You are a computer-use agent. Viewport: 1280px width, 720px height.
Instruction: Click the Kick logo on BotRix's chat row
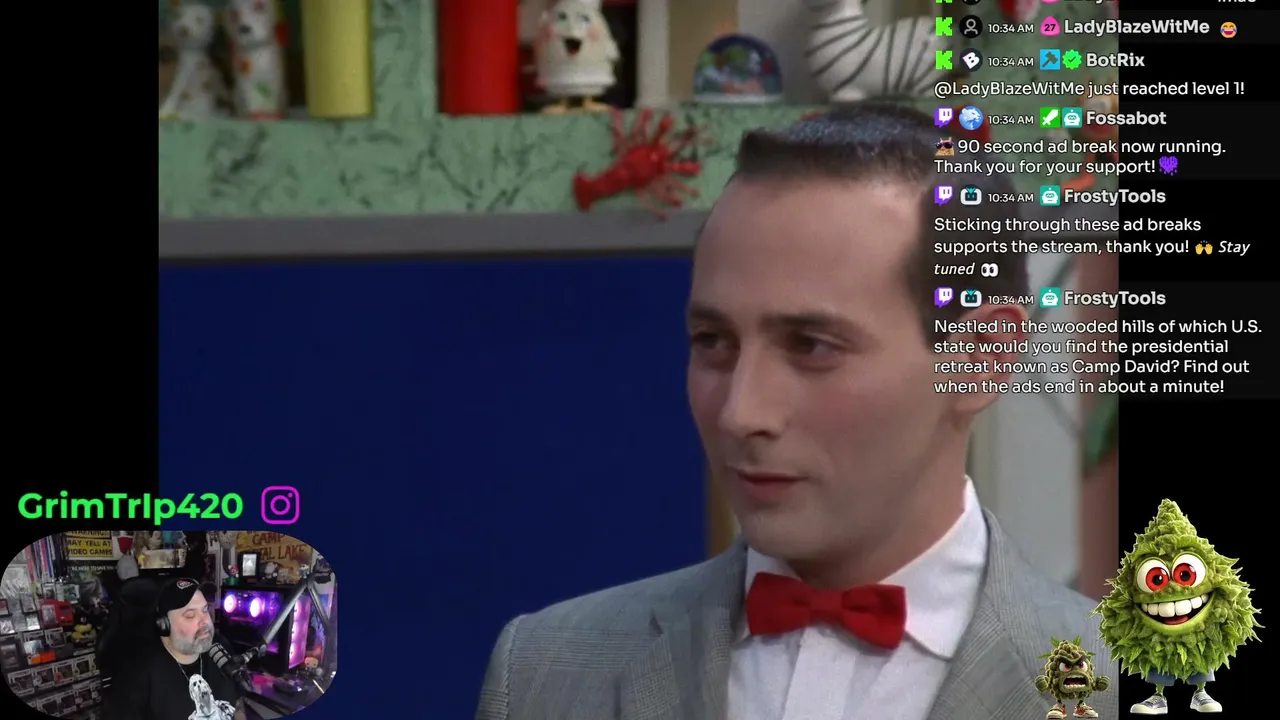coord(944,61)
